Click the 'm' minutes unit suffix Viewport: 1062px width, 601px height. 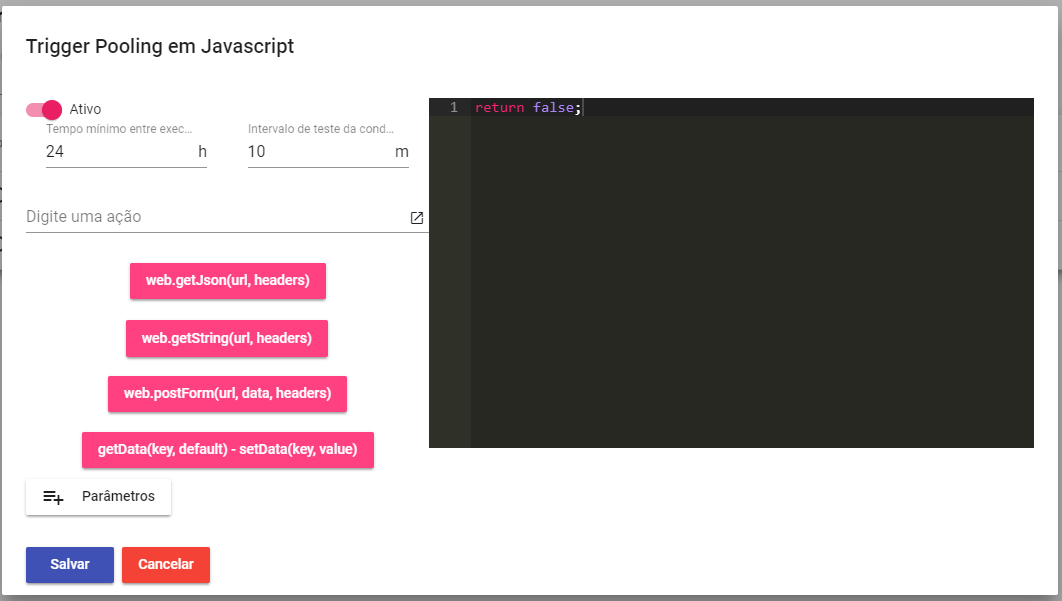click(402, 152)
